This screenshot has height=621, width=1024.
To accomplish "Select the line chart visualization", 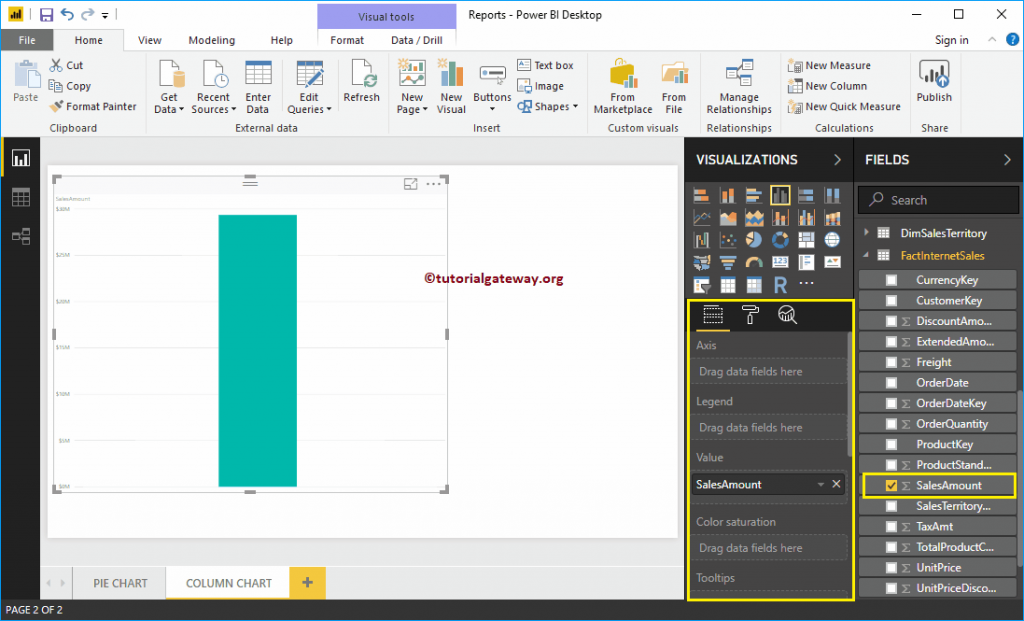I will point(701,217).
